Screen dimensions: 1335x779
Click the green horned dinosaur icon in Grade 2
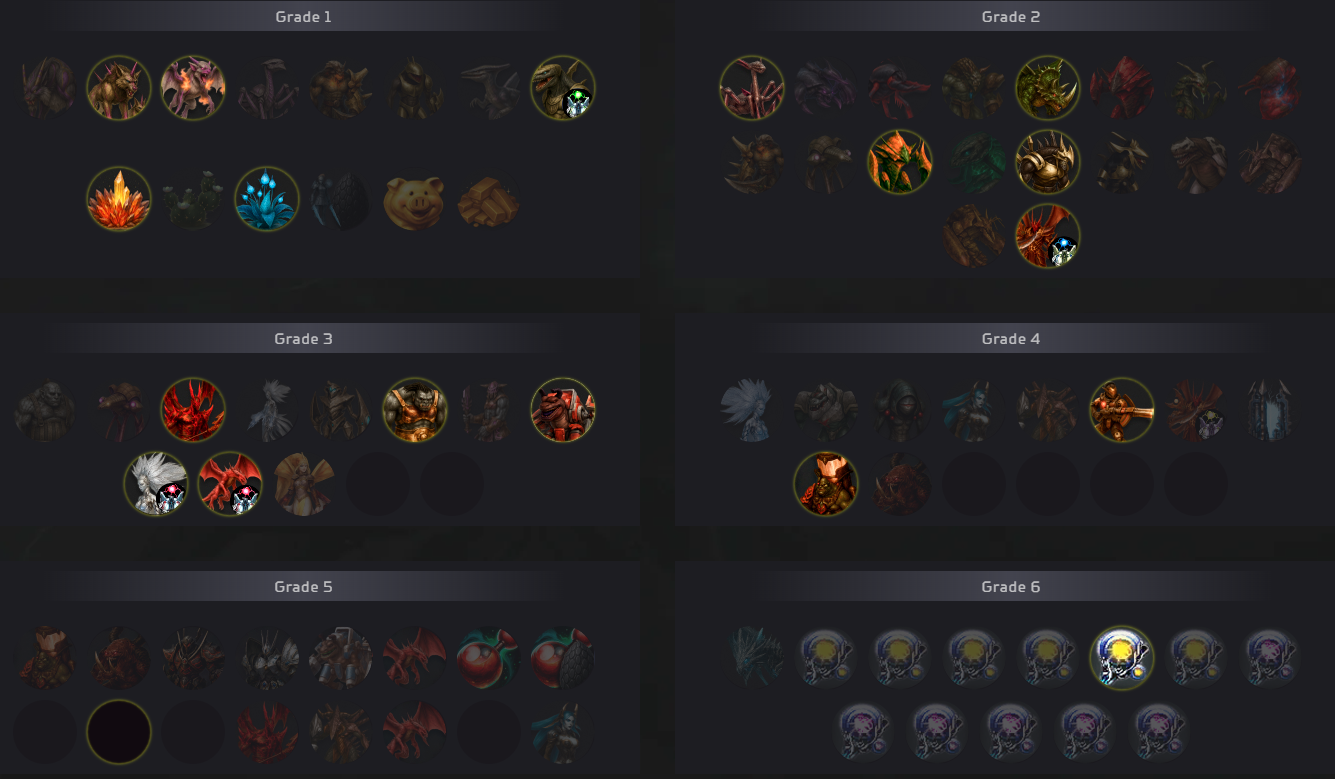tap(1048, 88)
